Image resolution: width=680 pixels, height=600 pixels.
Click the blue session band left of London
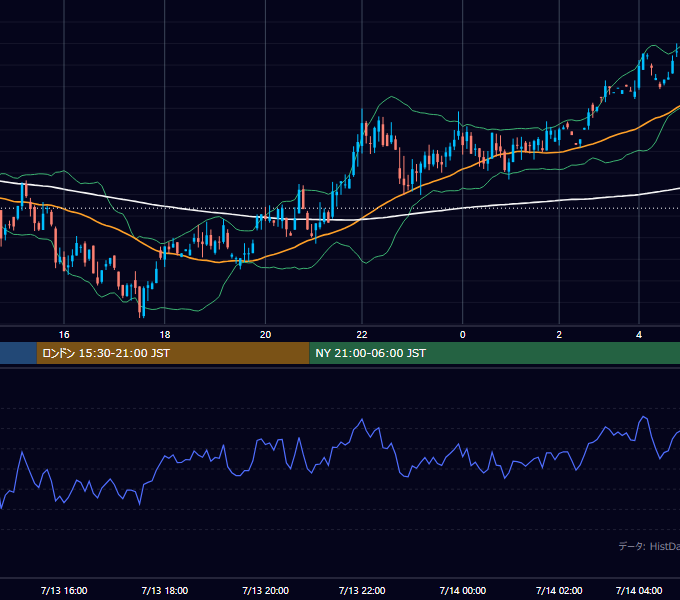pos(18,353)
